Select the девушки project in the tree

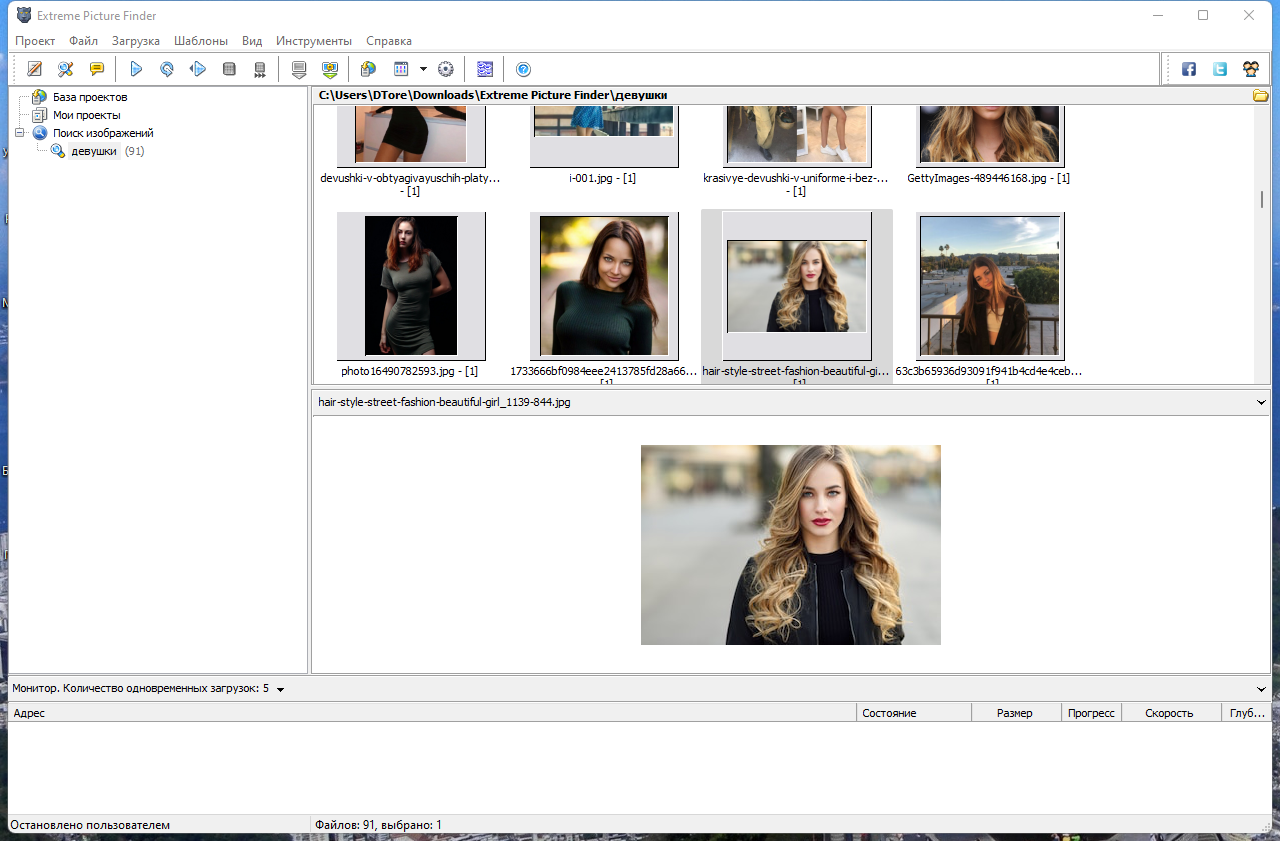coord(94,151)
